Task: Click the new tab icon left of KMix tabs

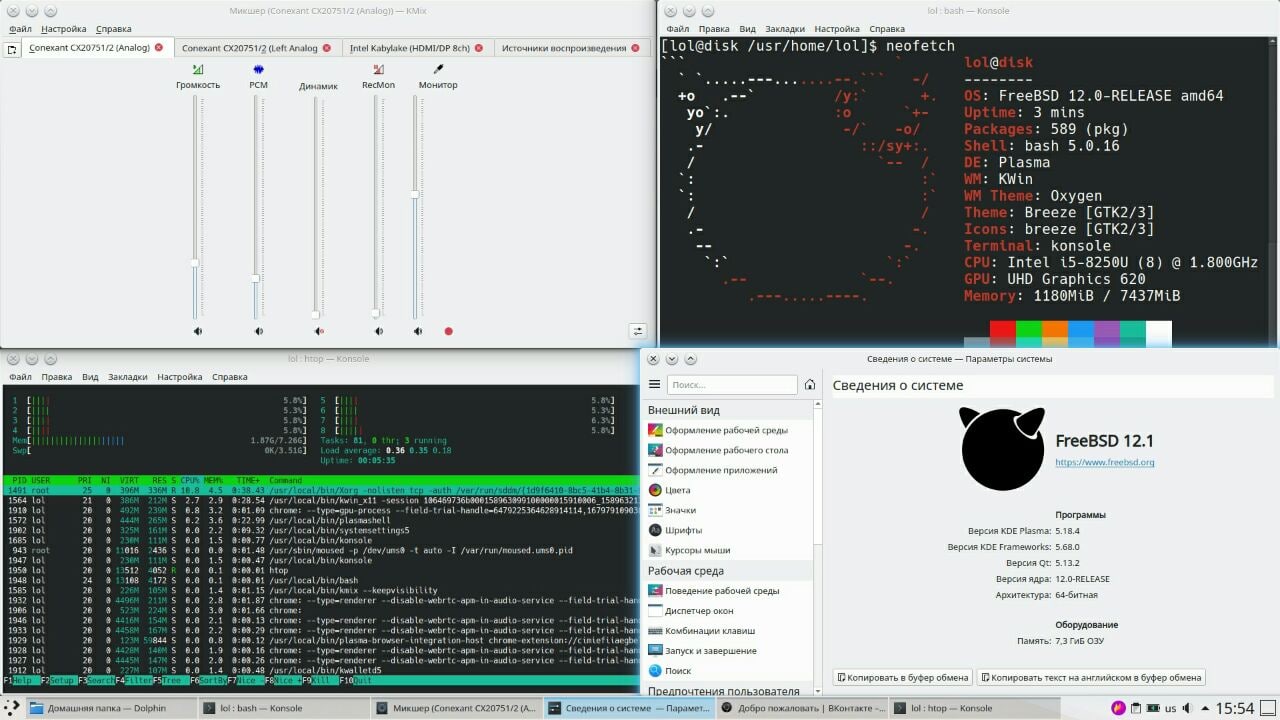Action: coord(12,48)
